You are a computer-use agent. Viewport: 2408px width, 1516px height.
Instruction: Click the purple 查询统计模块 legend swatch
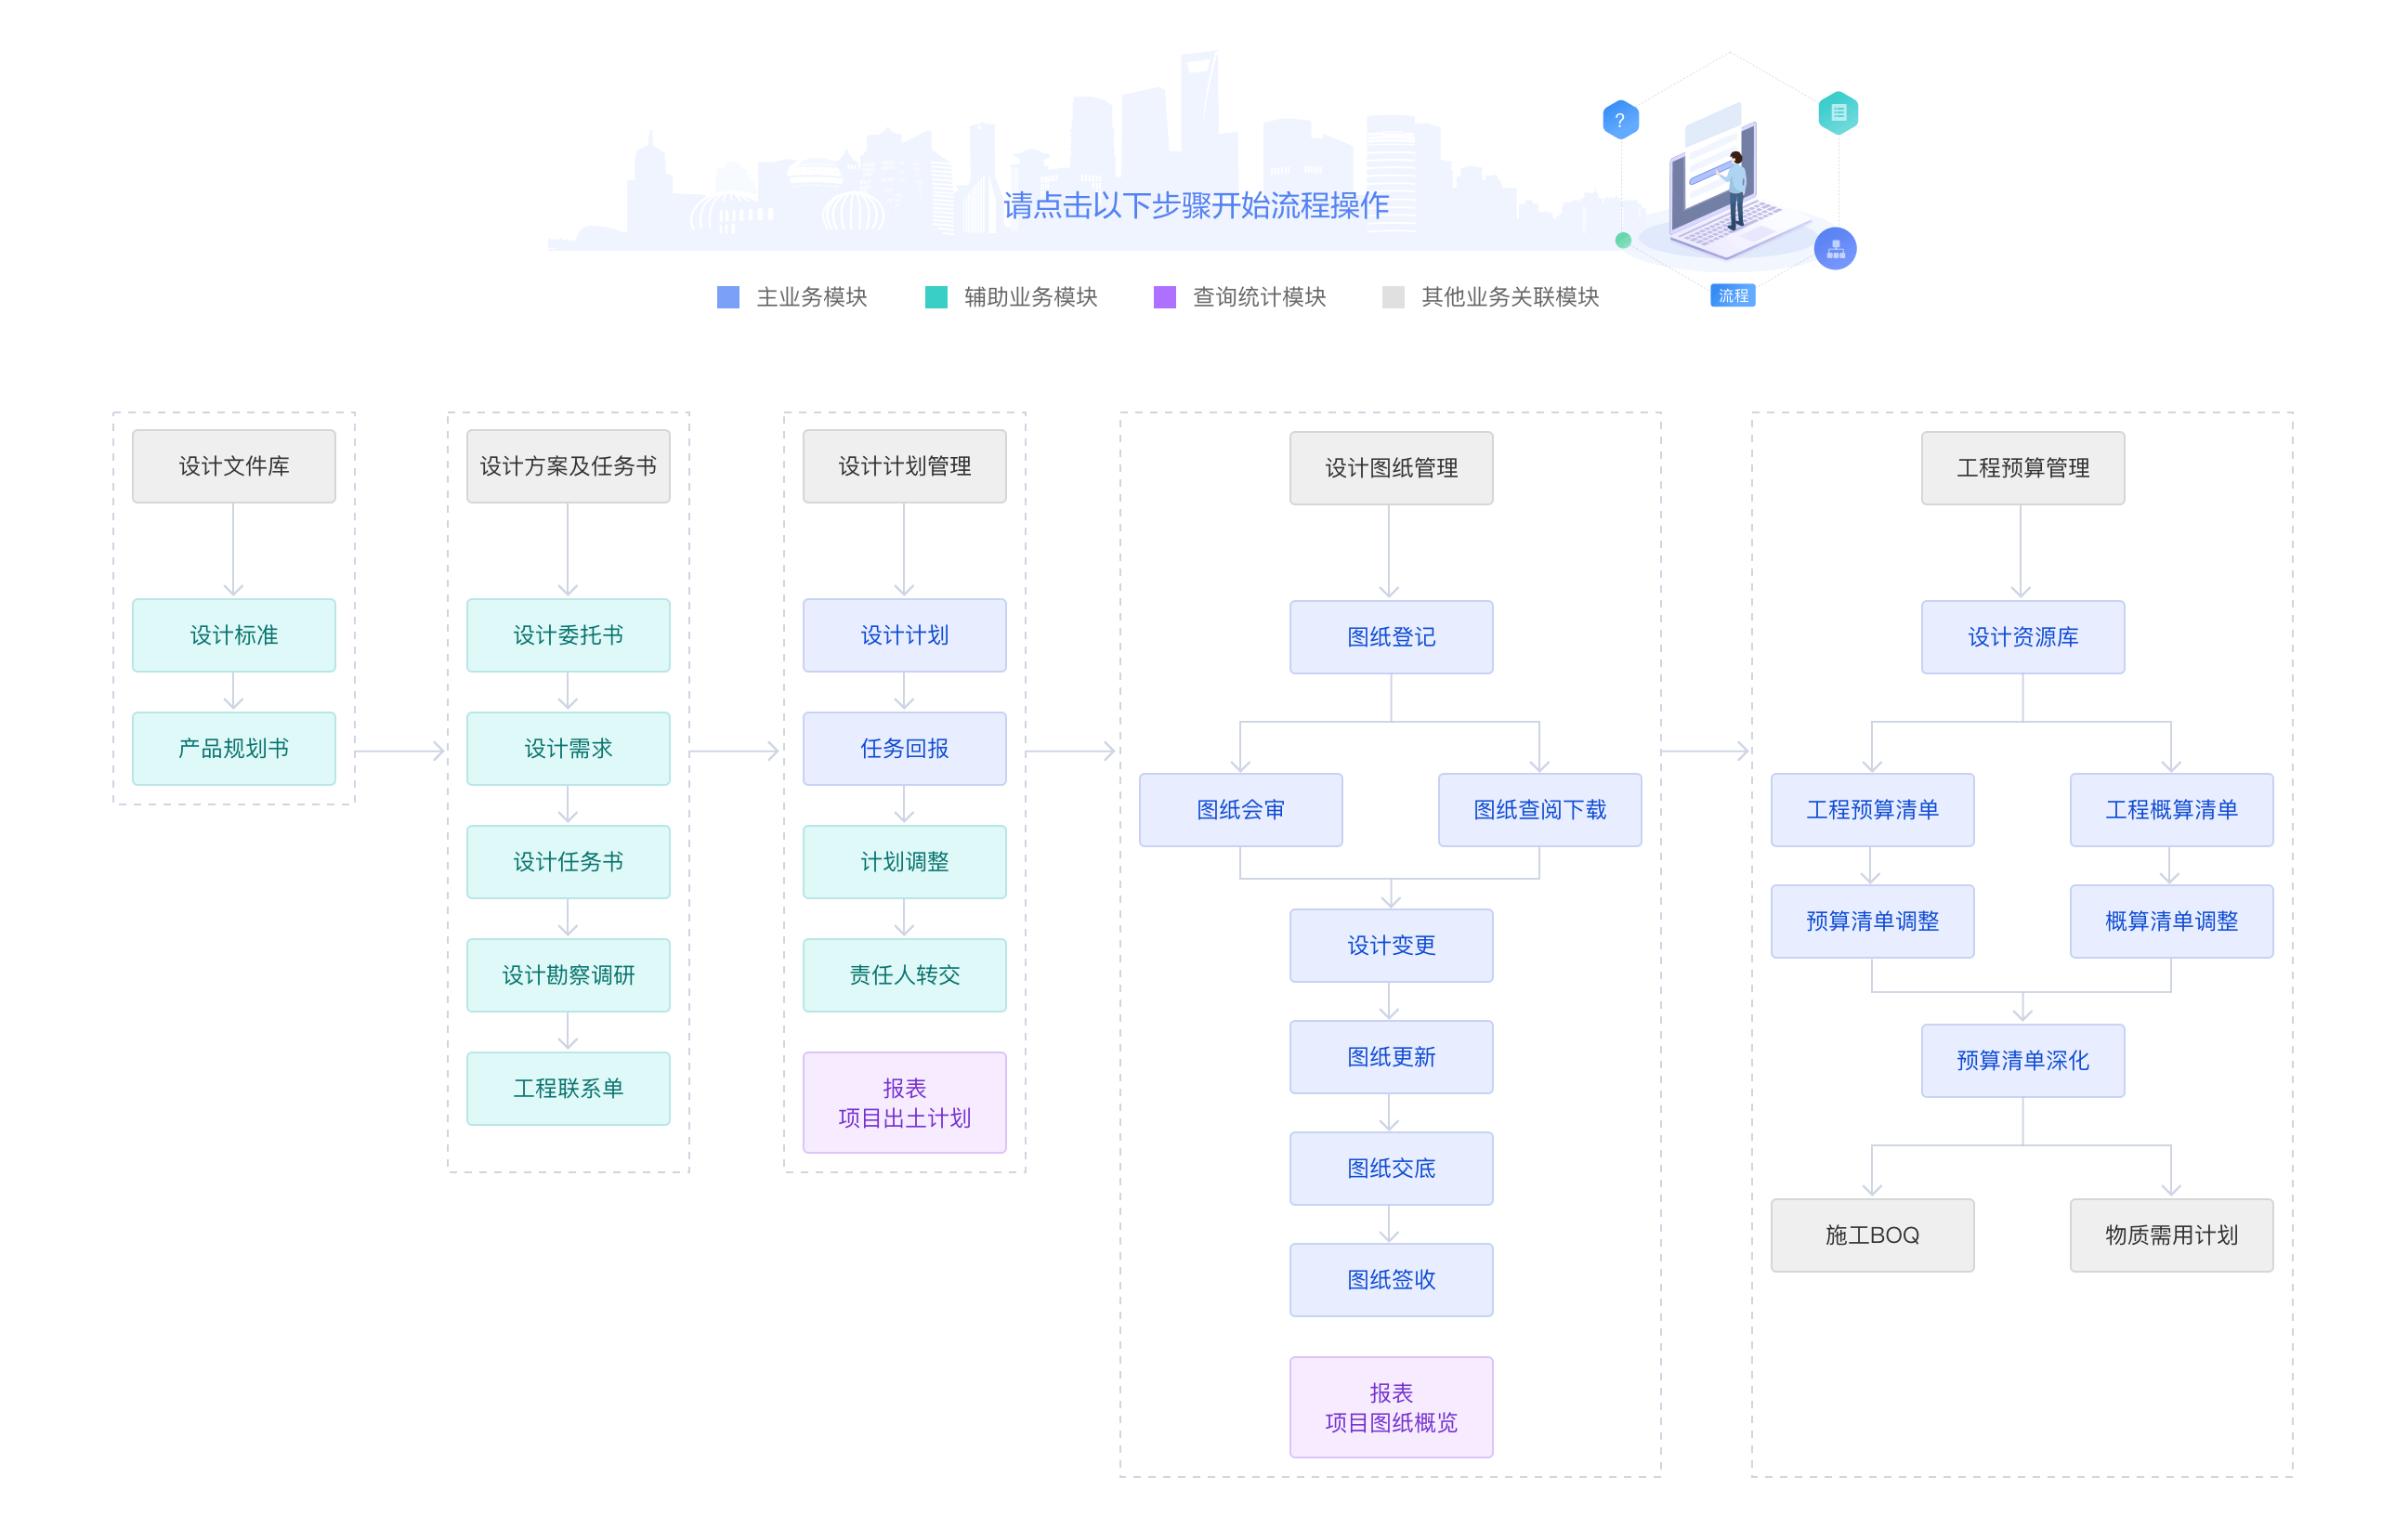(x=1164, y=297)
